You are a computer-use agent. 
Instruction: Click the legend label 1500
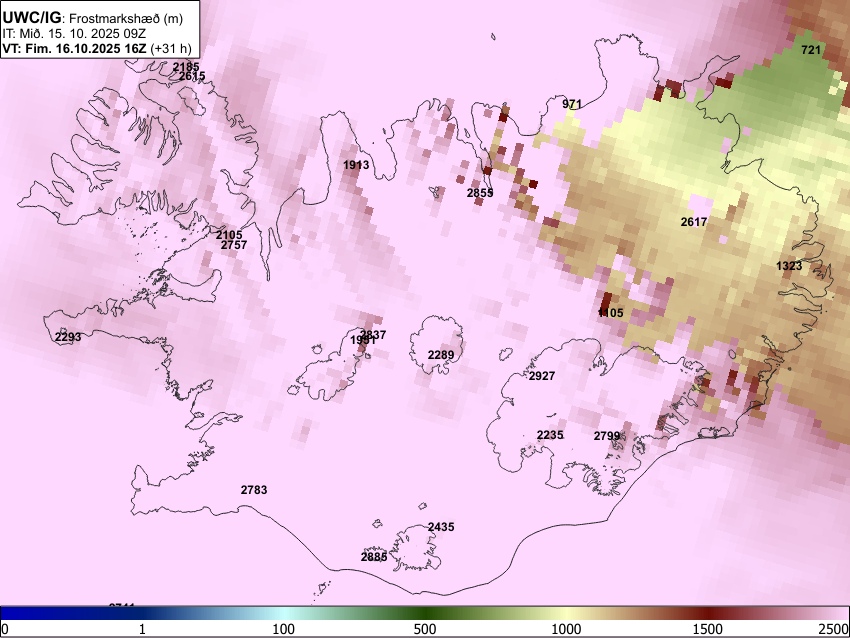[708, 629]
